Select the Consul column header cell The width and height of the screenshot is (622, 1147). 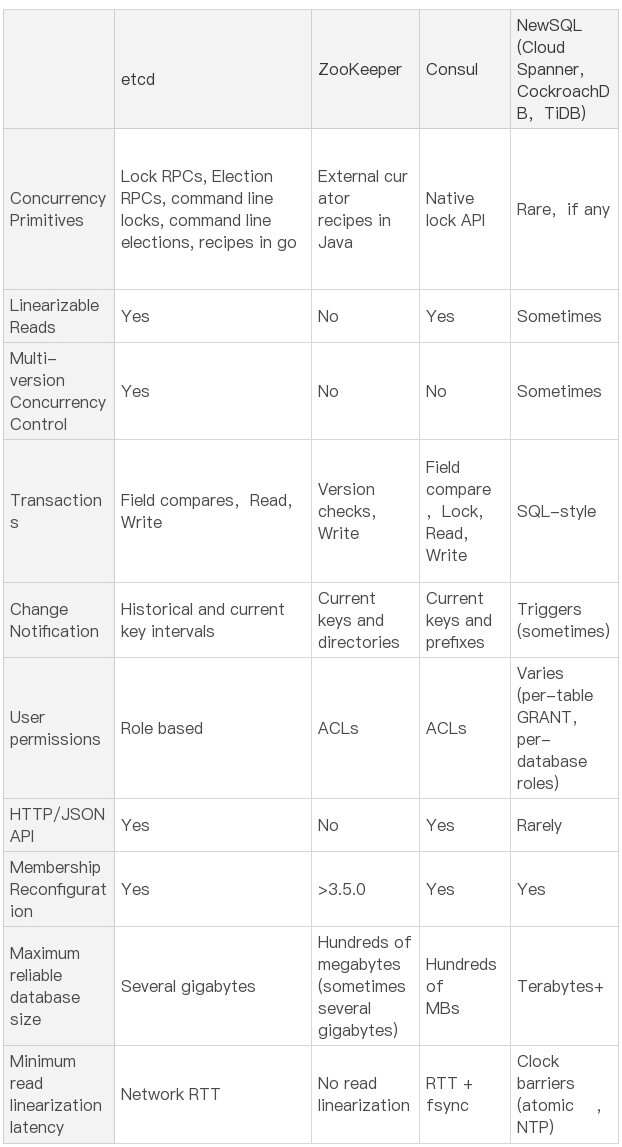click(452, 69)
